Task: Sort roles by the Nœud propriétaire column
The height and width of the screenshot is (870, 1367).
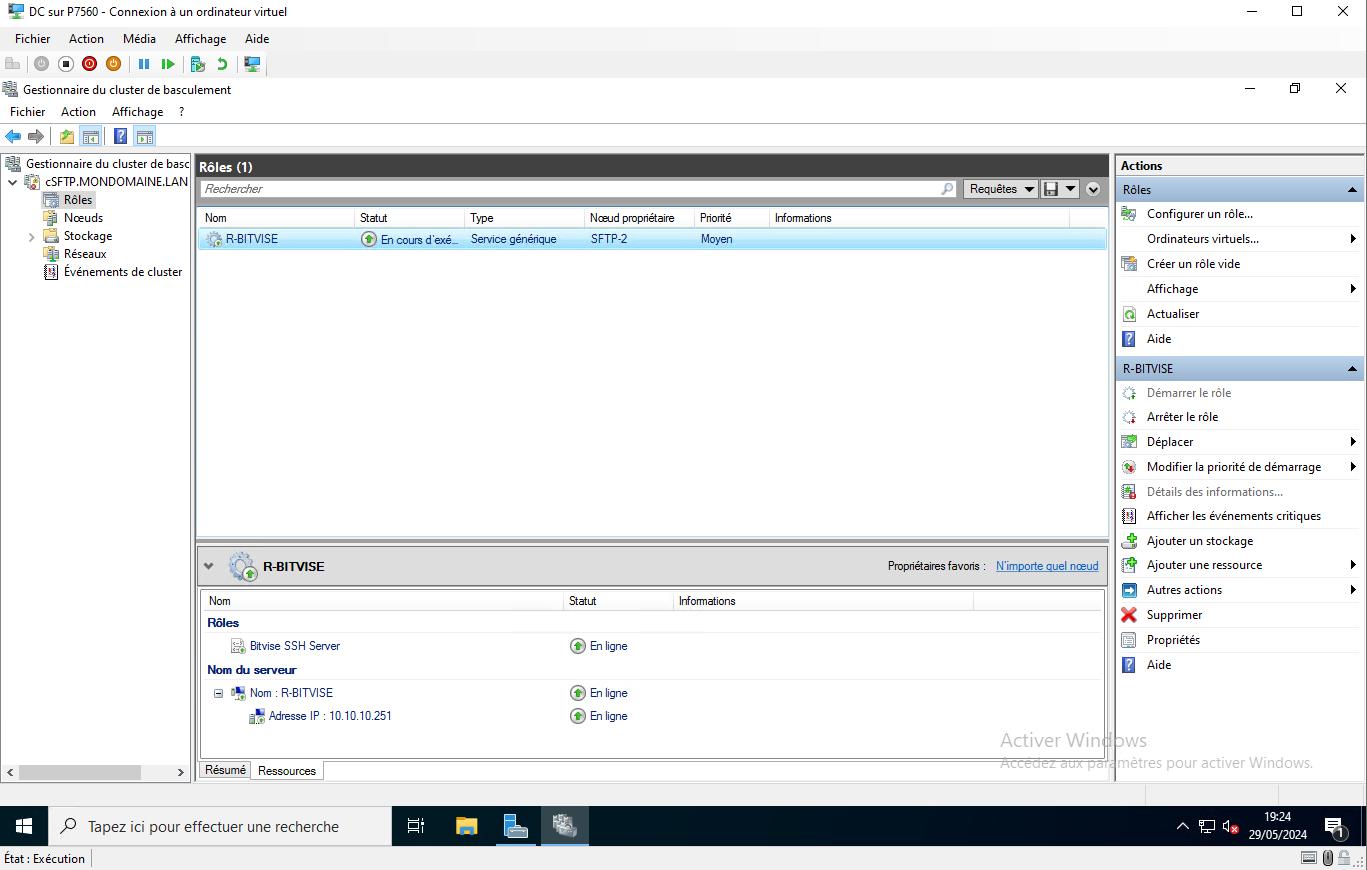Action: [x=639, y=218]
